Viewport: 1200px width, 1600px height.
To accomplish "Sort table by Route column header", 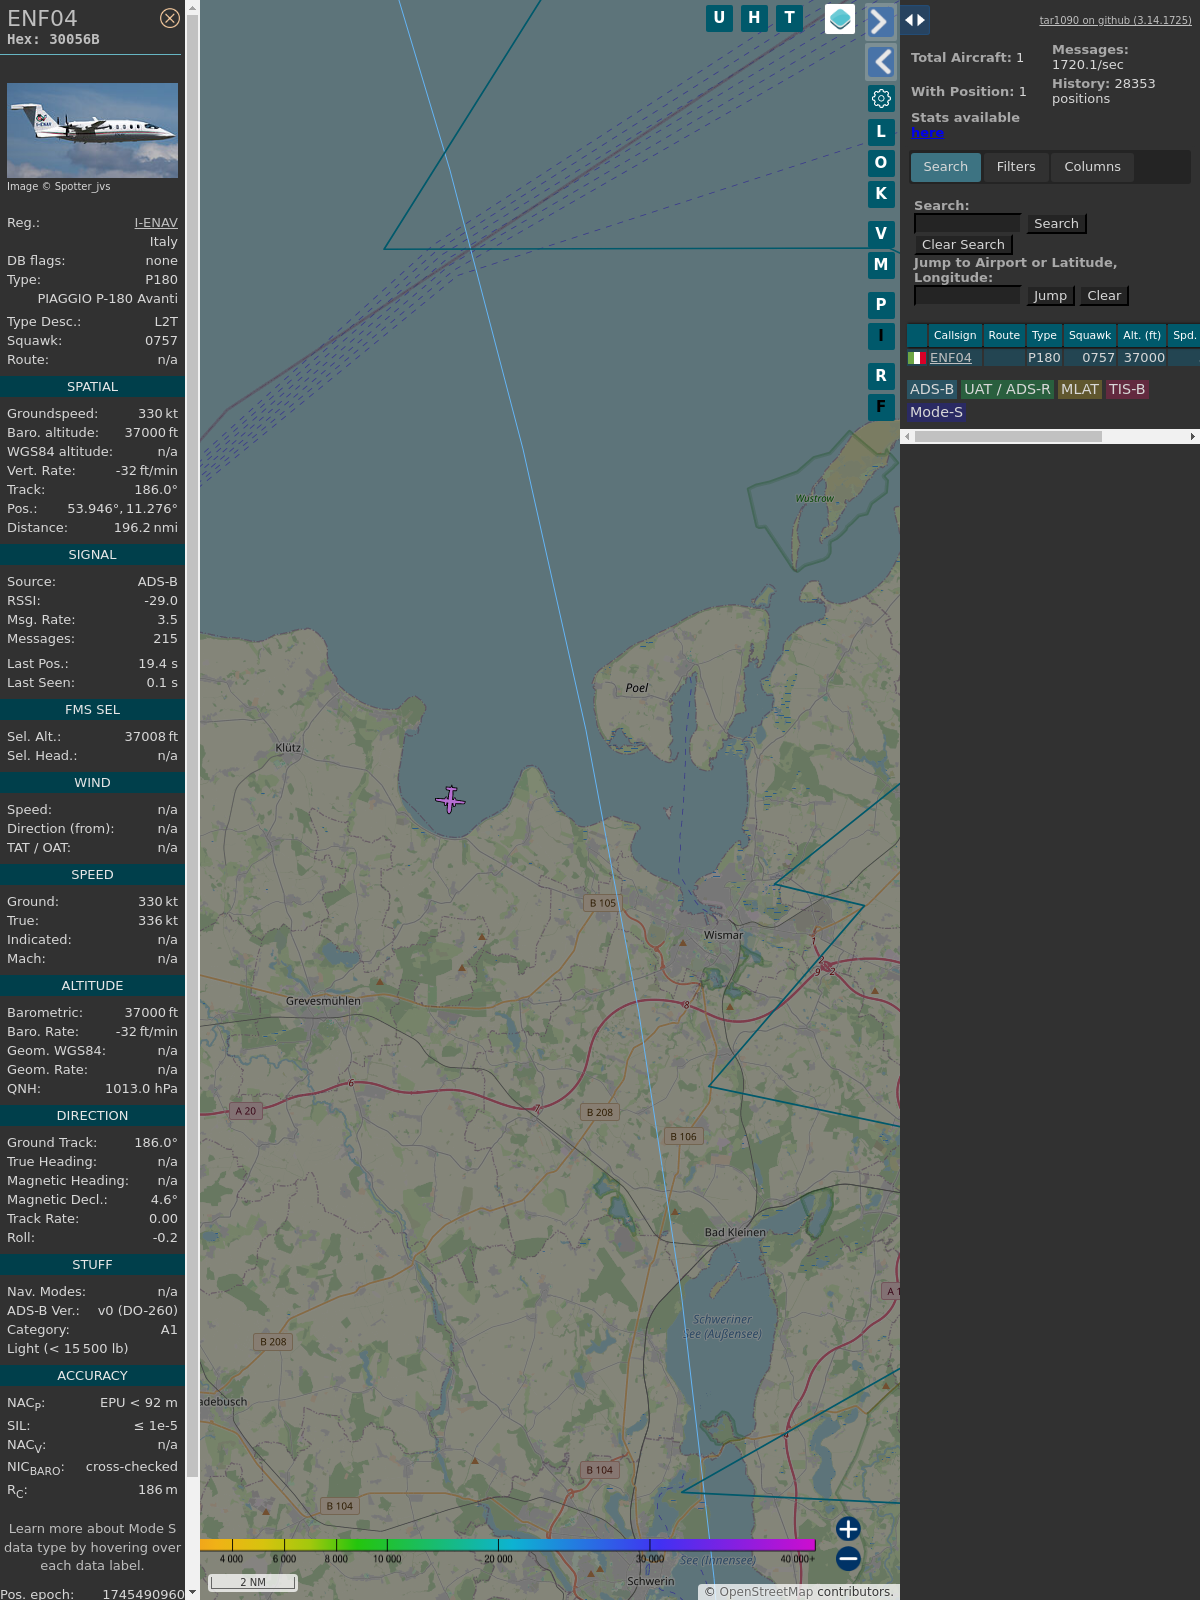I will (x=1004, y=336).
